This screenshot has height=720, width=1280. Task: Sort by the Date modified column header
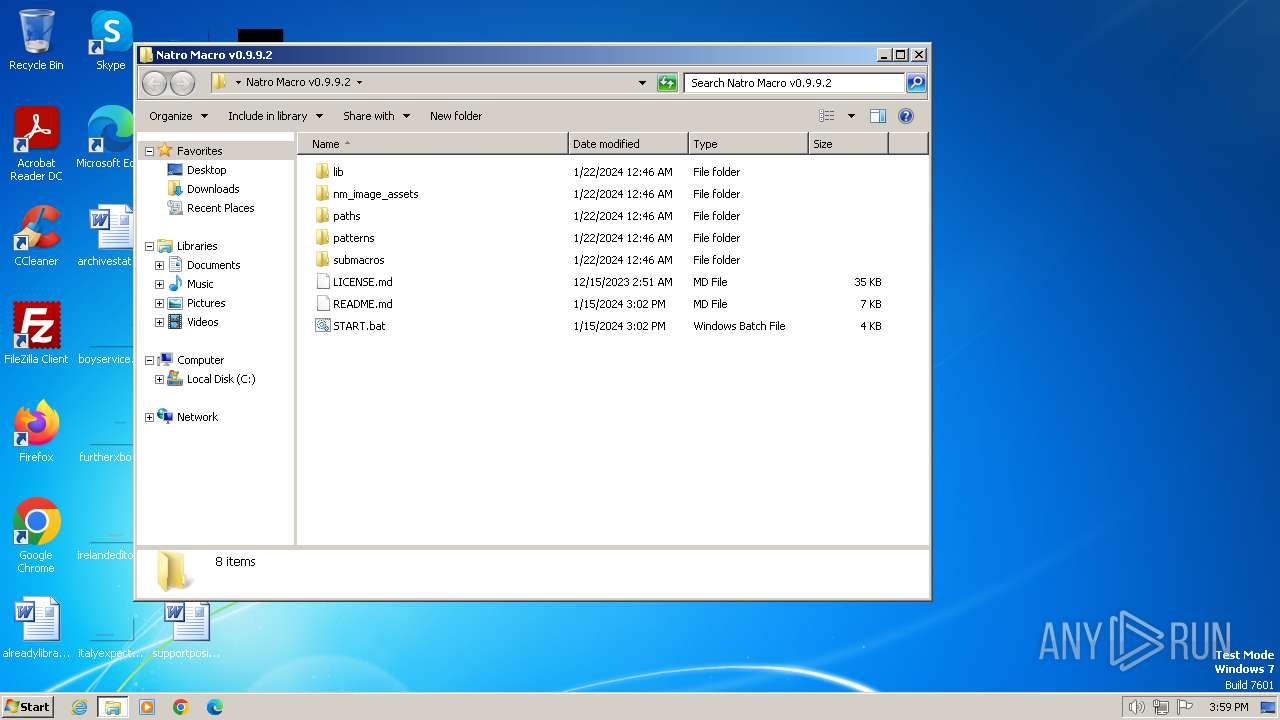(628, 144)
